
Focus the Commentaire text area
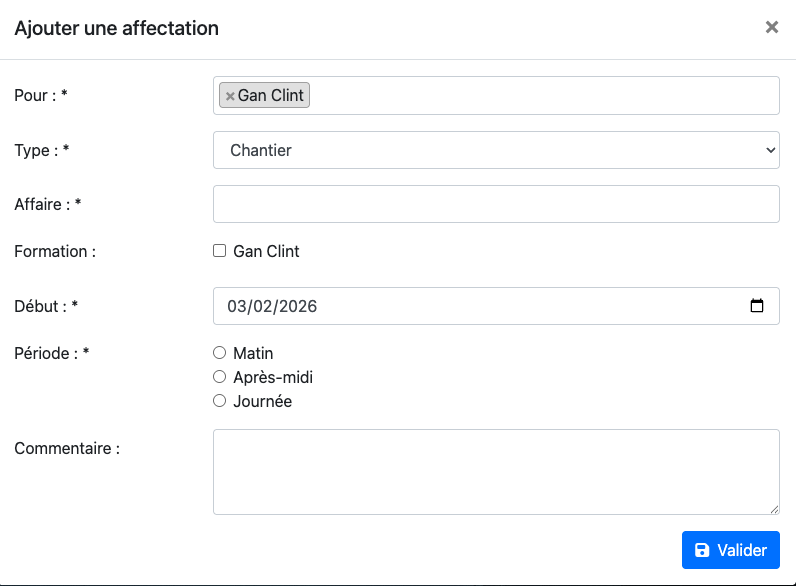pos(496,472)
